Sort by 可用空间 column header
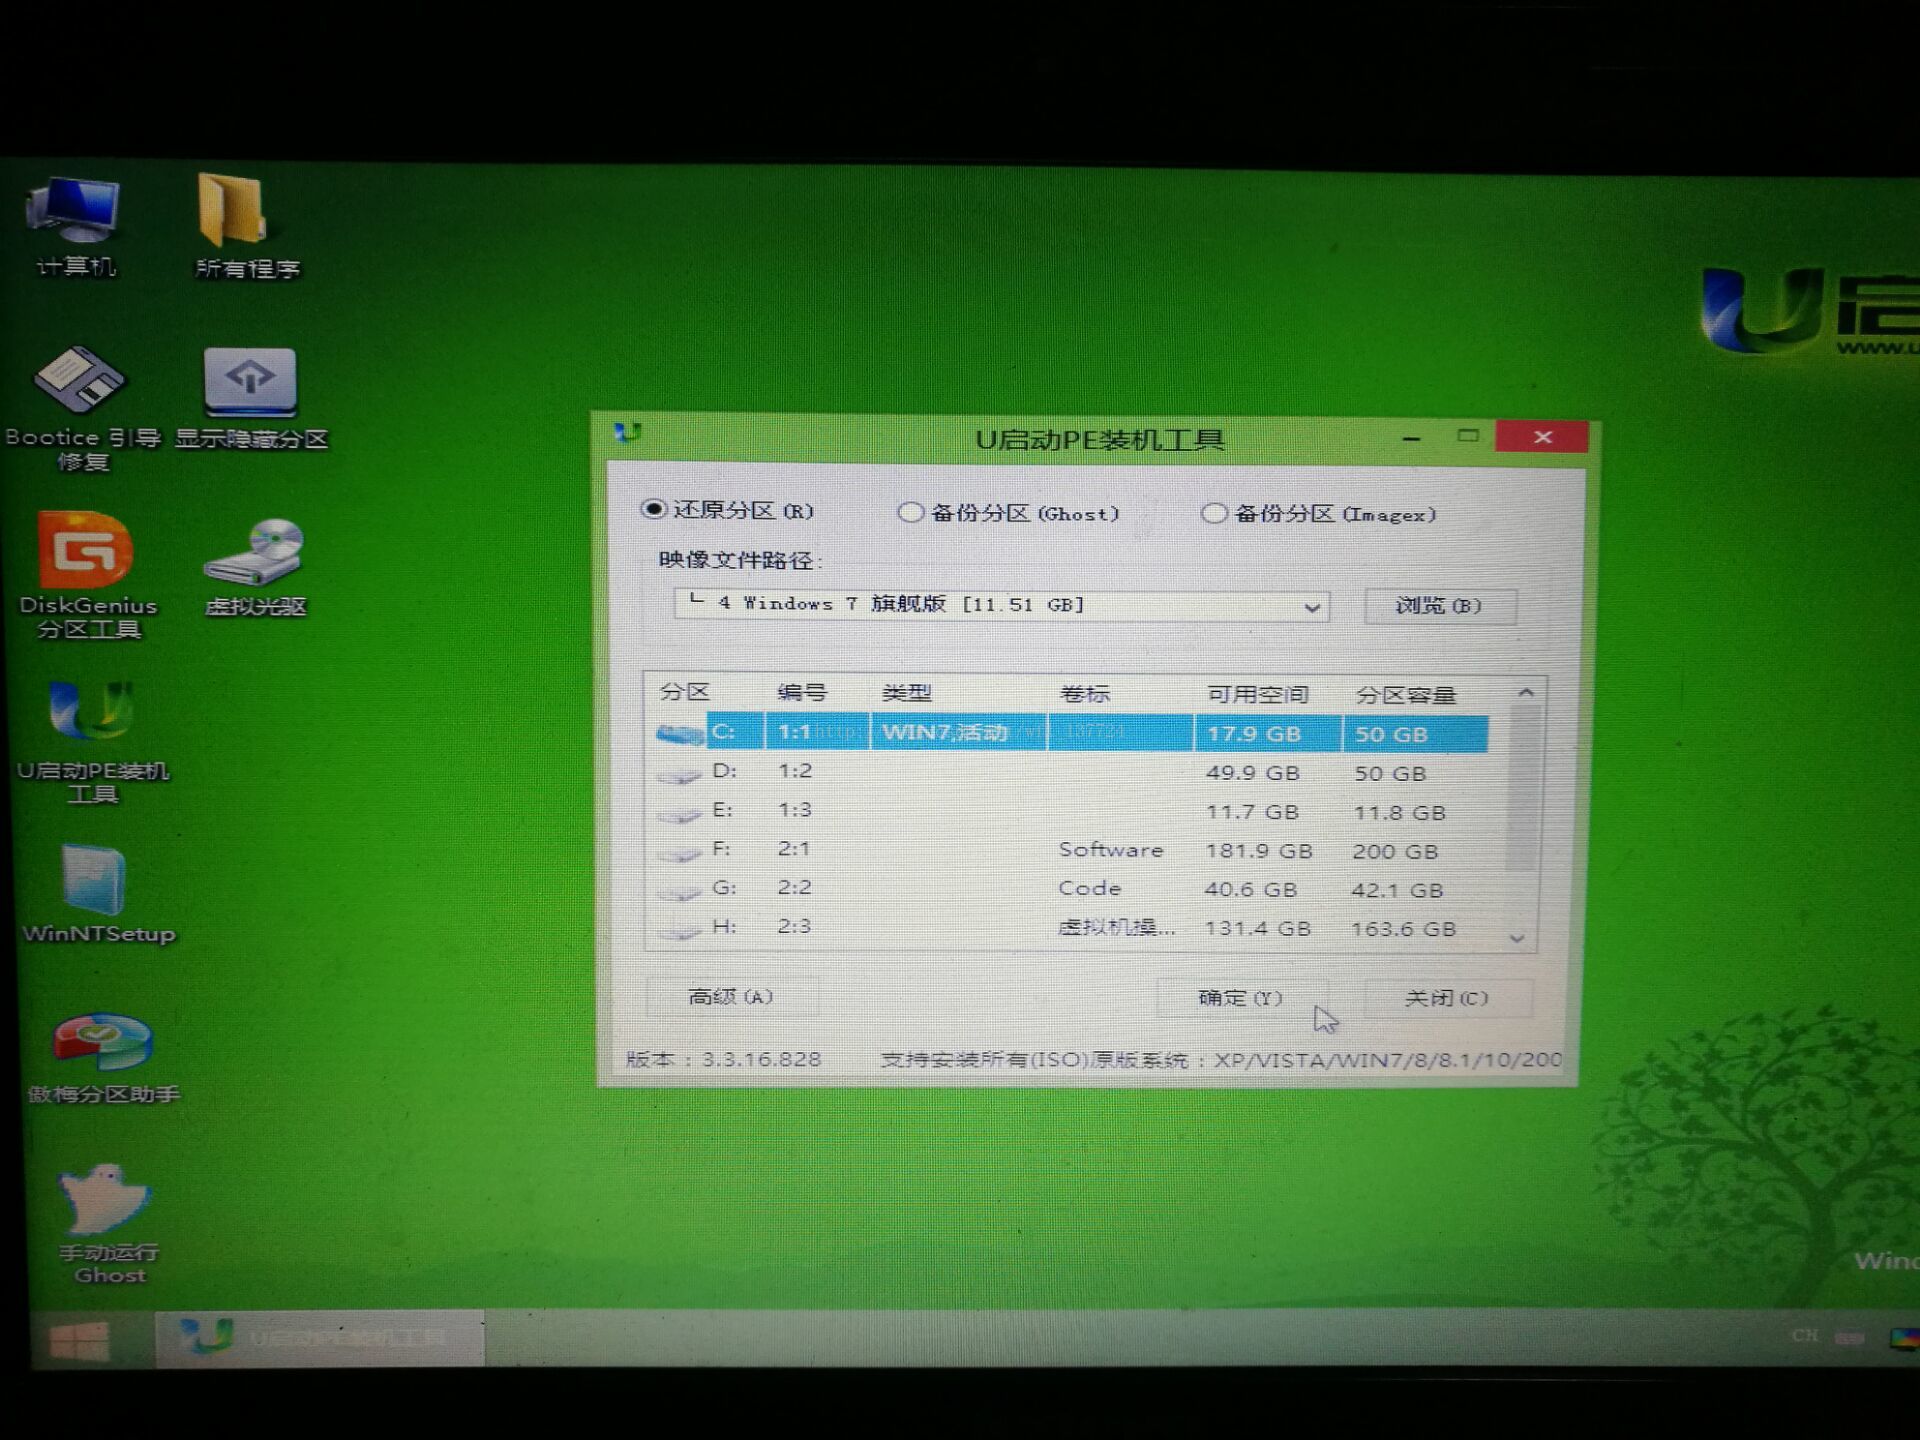Viewport: 1920px width, 1440px height. click(x=1258, y=694)
